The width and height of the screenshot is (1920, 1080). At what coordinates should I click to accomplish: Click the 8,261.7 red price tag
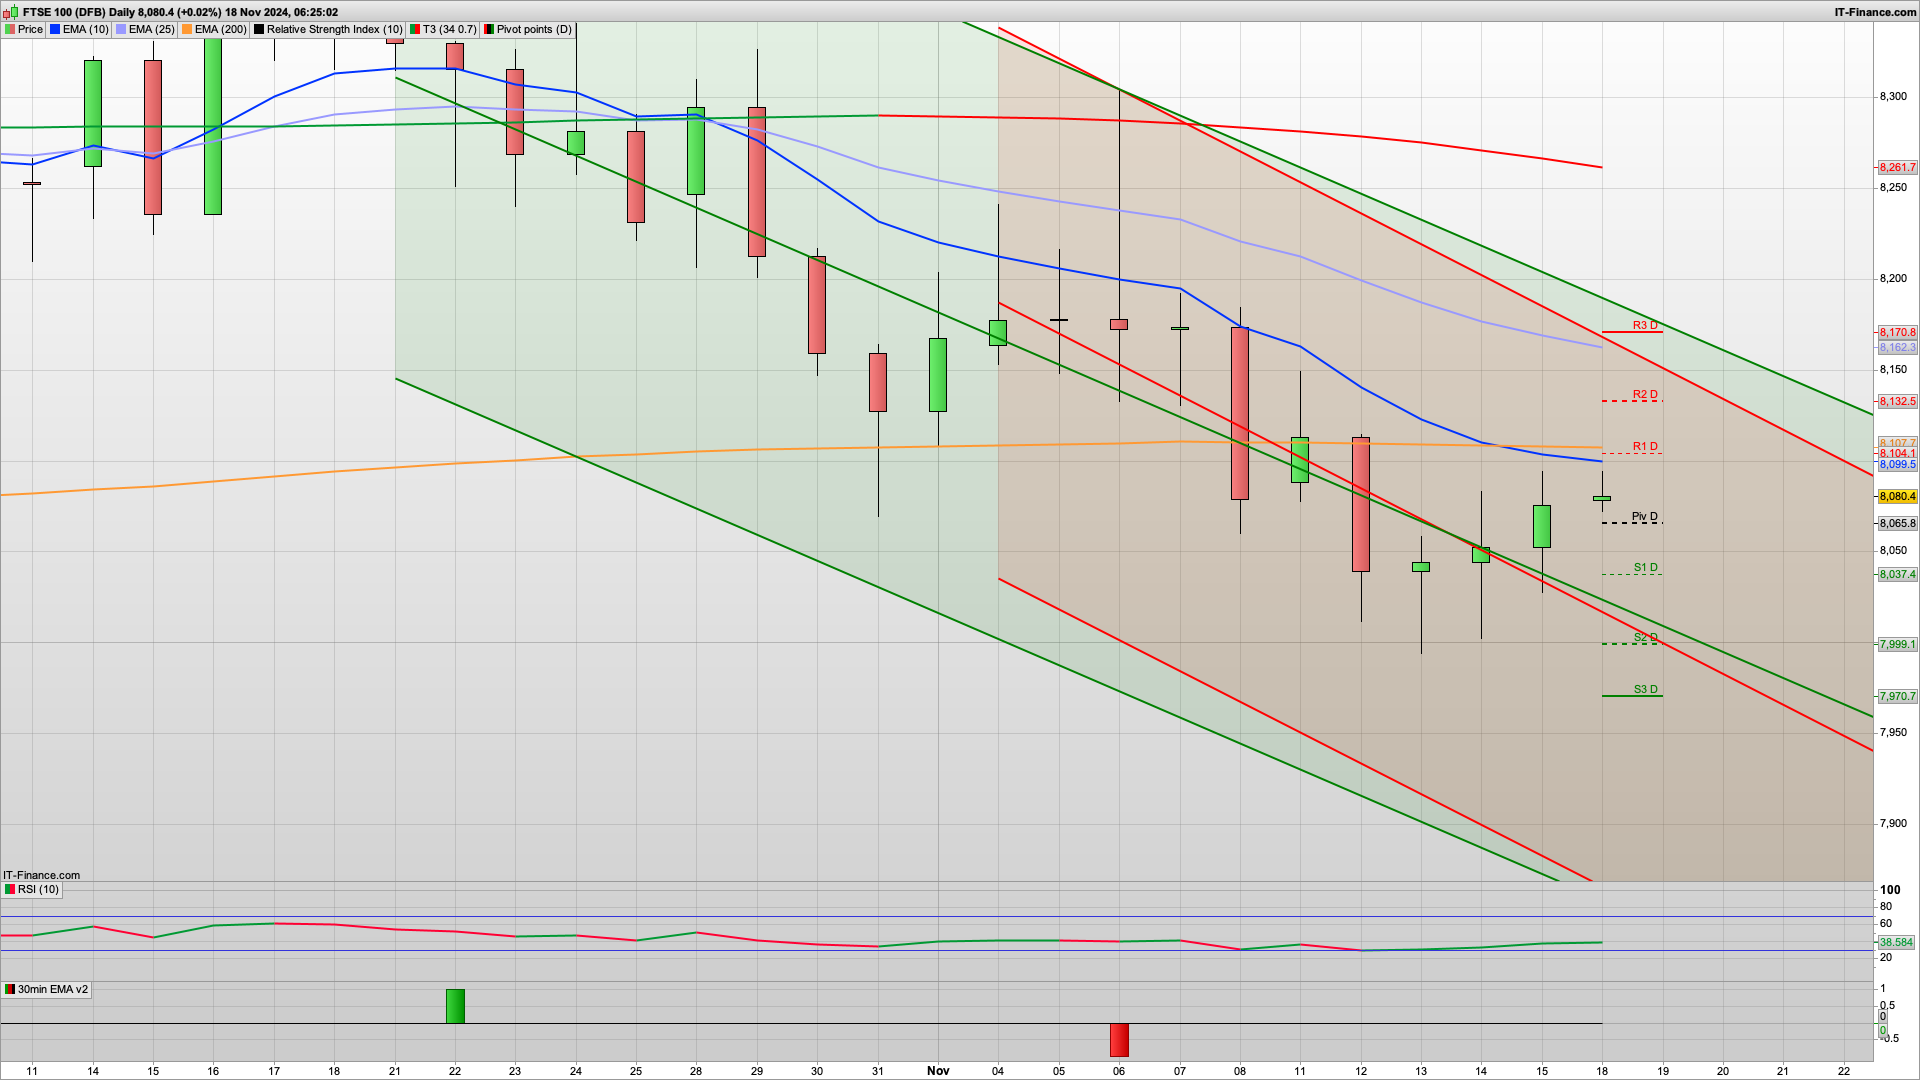point(1897,167)
